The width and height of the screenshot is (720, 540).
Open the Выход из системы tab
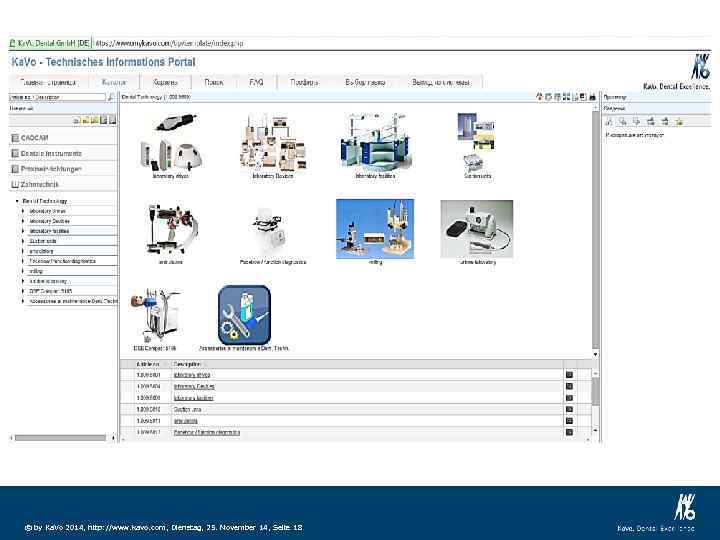click(x=441, y=82)
